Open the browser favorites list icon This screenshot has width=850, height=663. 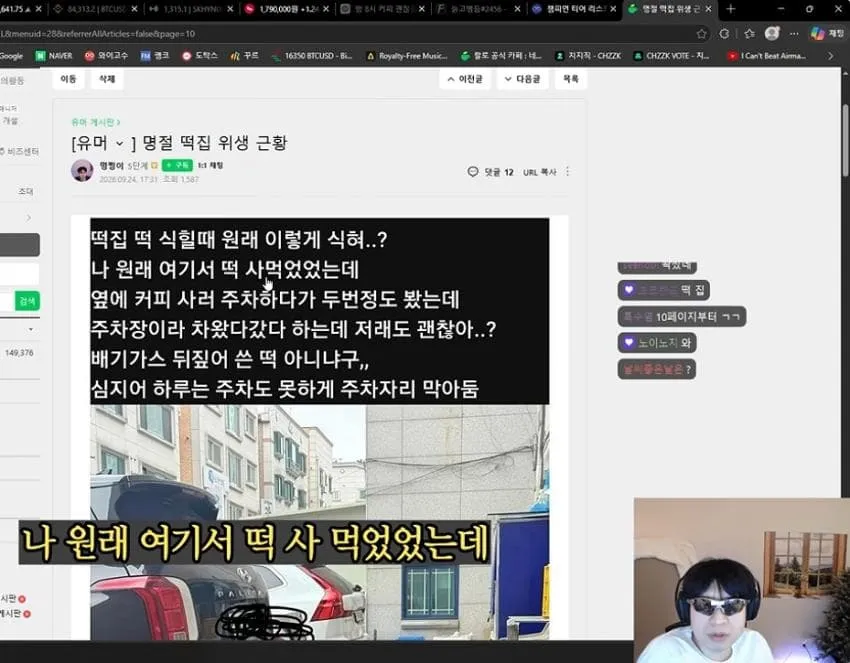pyautogui.click(x=749, y=34)
